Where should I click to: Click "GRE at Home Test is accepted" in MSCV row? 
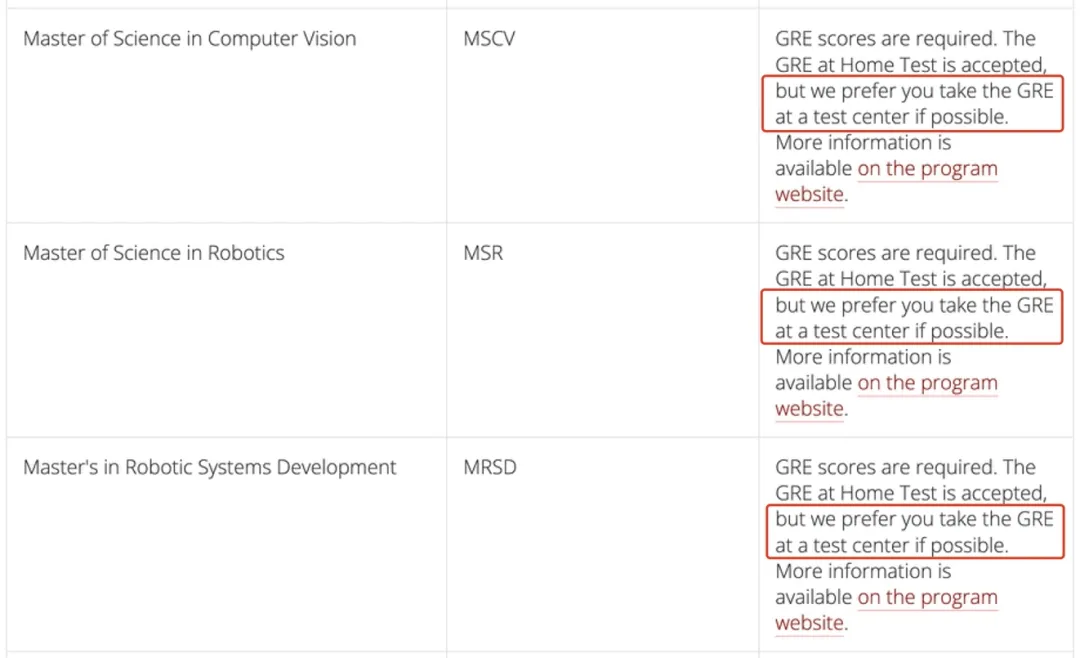(910, 65)
